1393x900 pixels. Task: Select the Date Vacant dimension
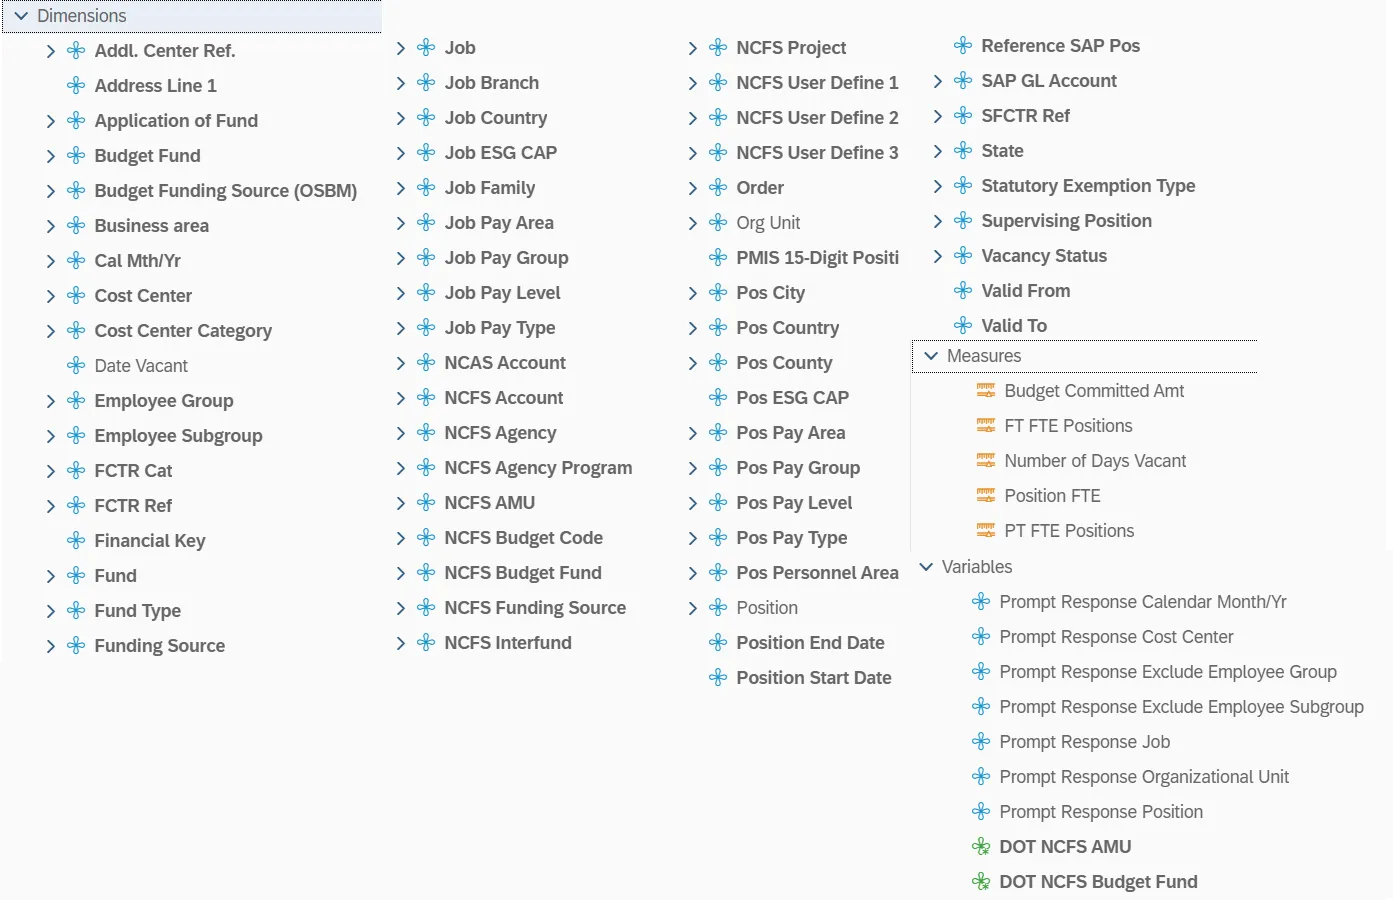(141, 366)
